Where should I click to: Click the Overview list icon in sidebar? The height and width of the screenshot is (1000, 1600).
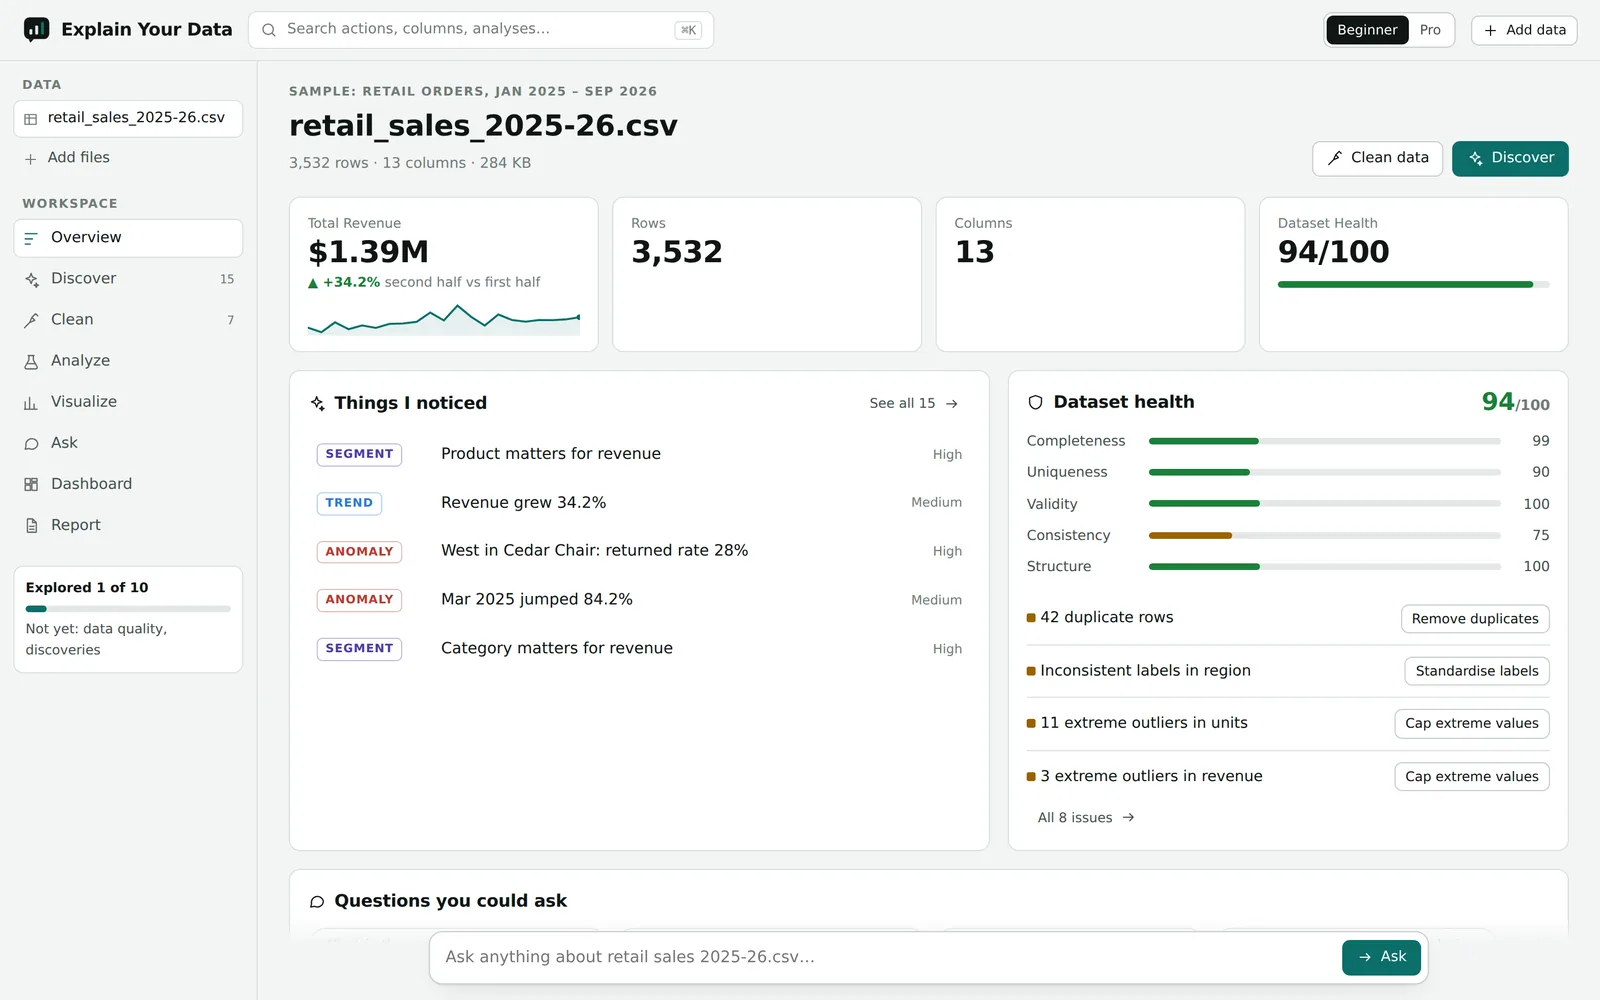click(31, 238)
